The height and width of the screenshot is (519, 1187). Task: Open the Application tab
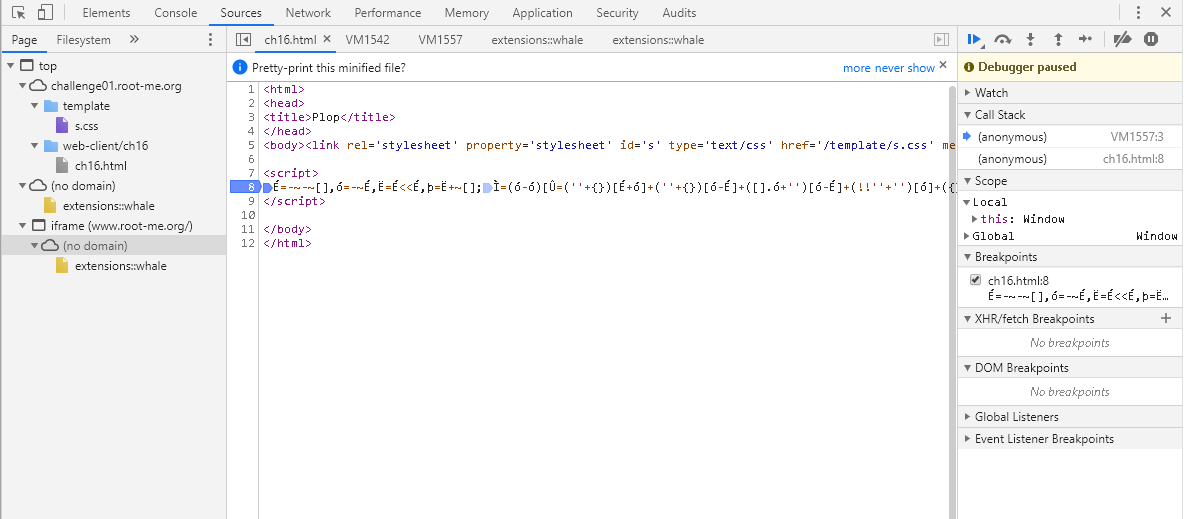(542, 13)
